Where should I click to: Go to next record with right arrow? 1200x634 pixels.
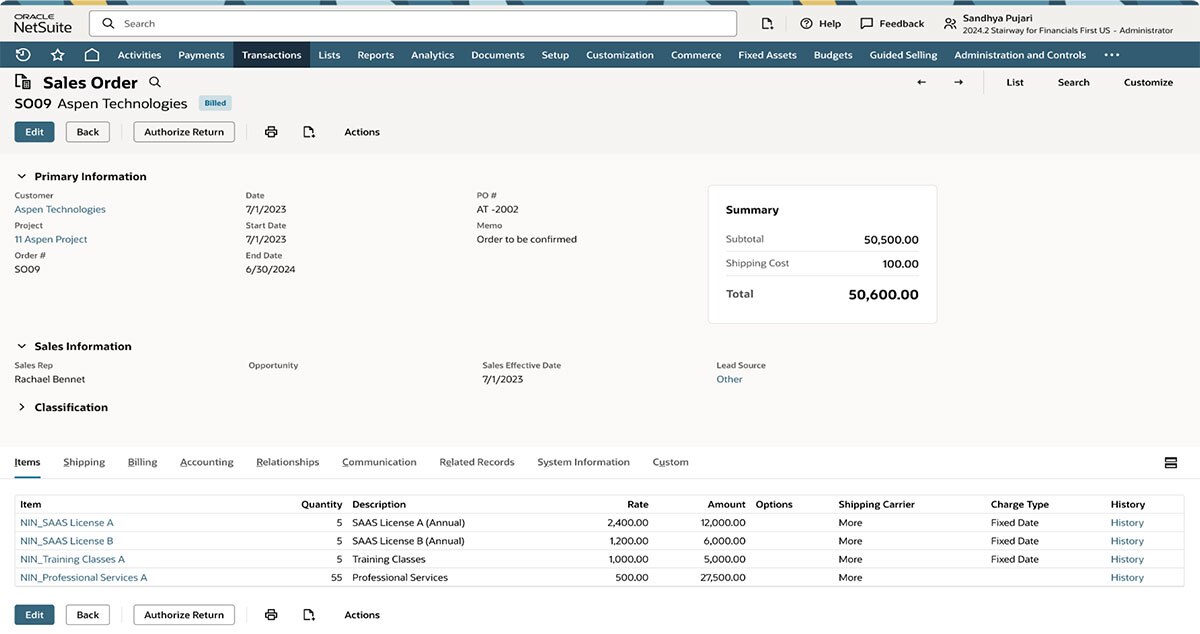(958, 82)
